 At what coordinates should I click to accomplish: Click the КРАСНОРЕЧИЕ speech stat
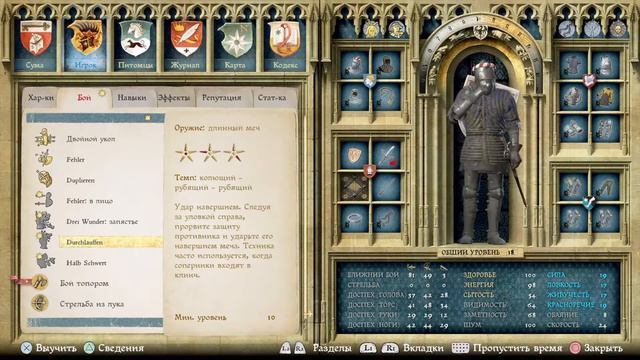click(577, 305)
